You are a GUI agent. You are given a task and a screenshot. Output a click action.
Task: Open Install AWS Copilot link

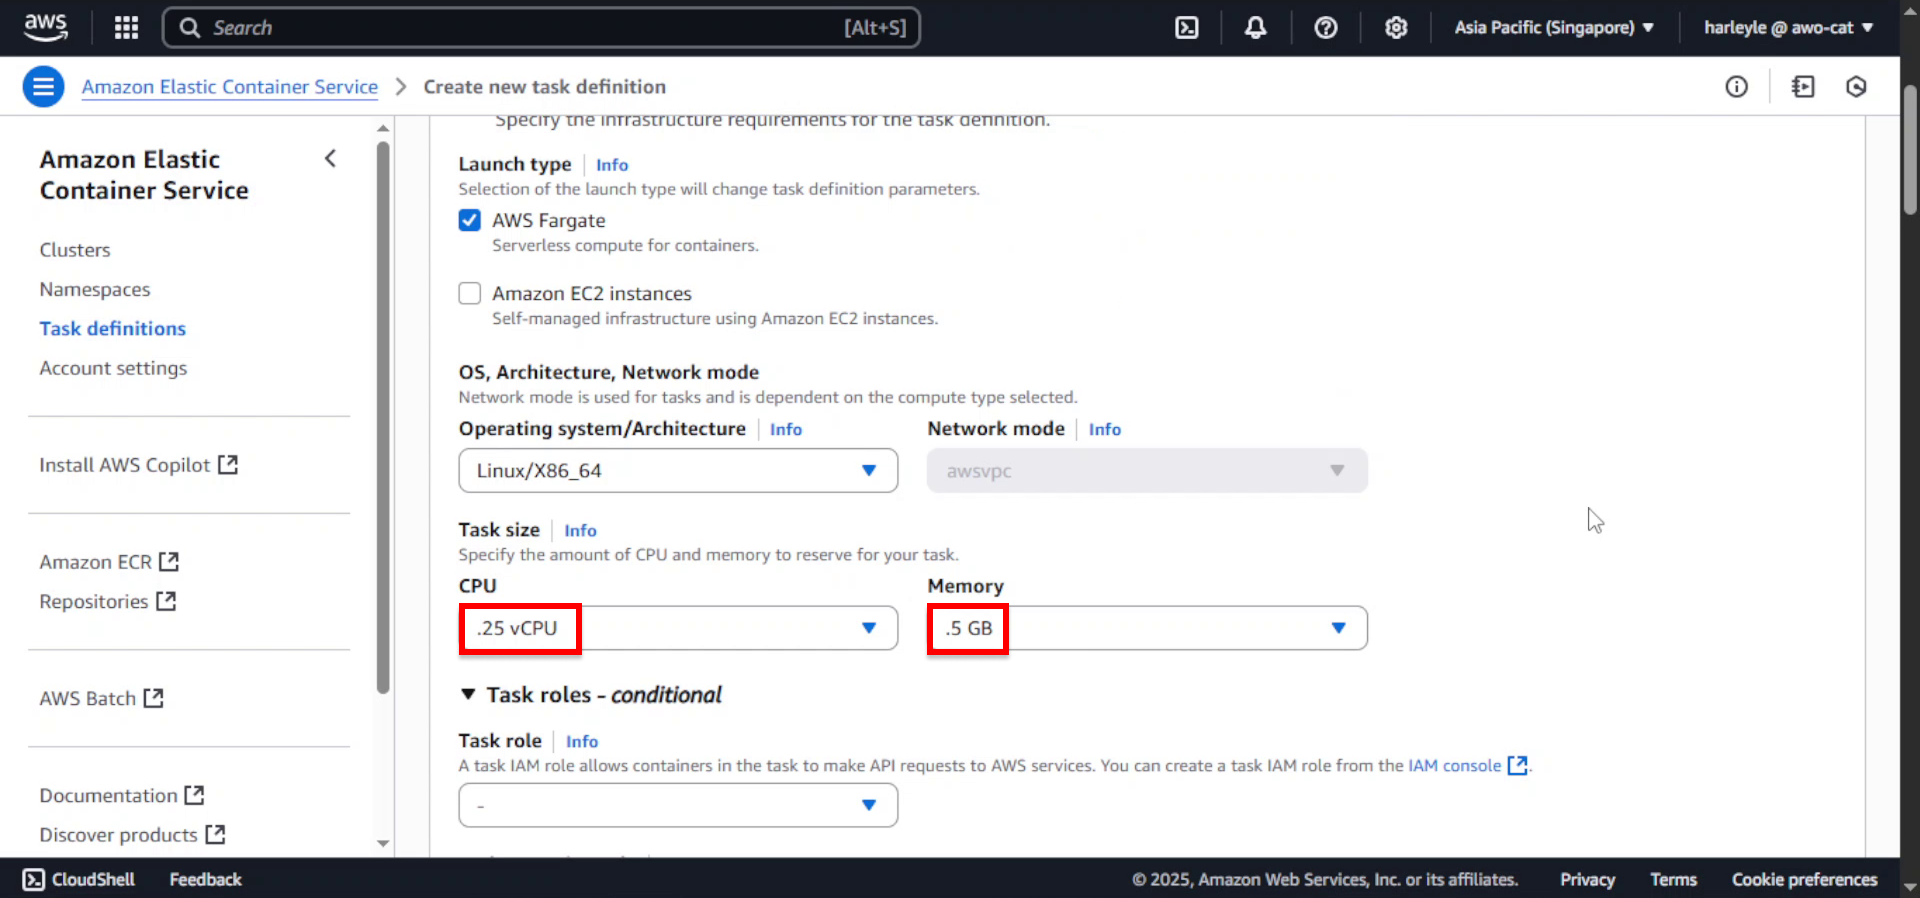138,465
